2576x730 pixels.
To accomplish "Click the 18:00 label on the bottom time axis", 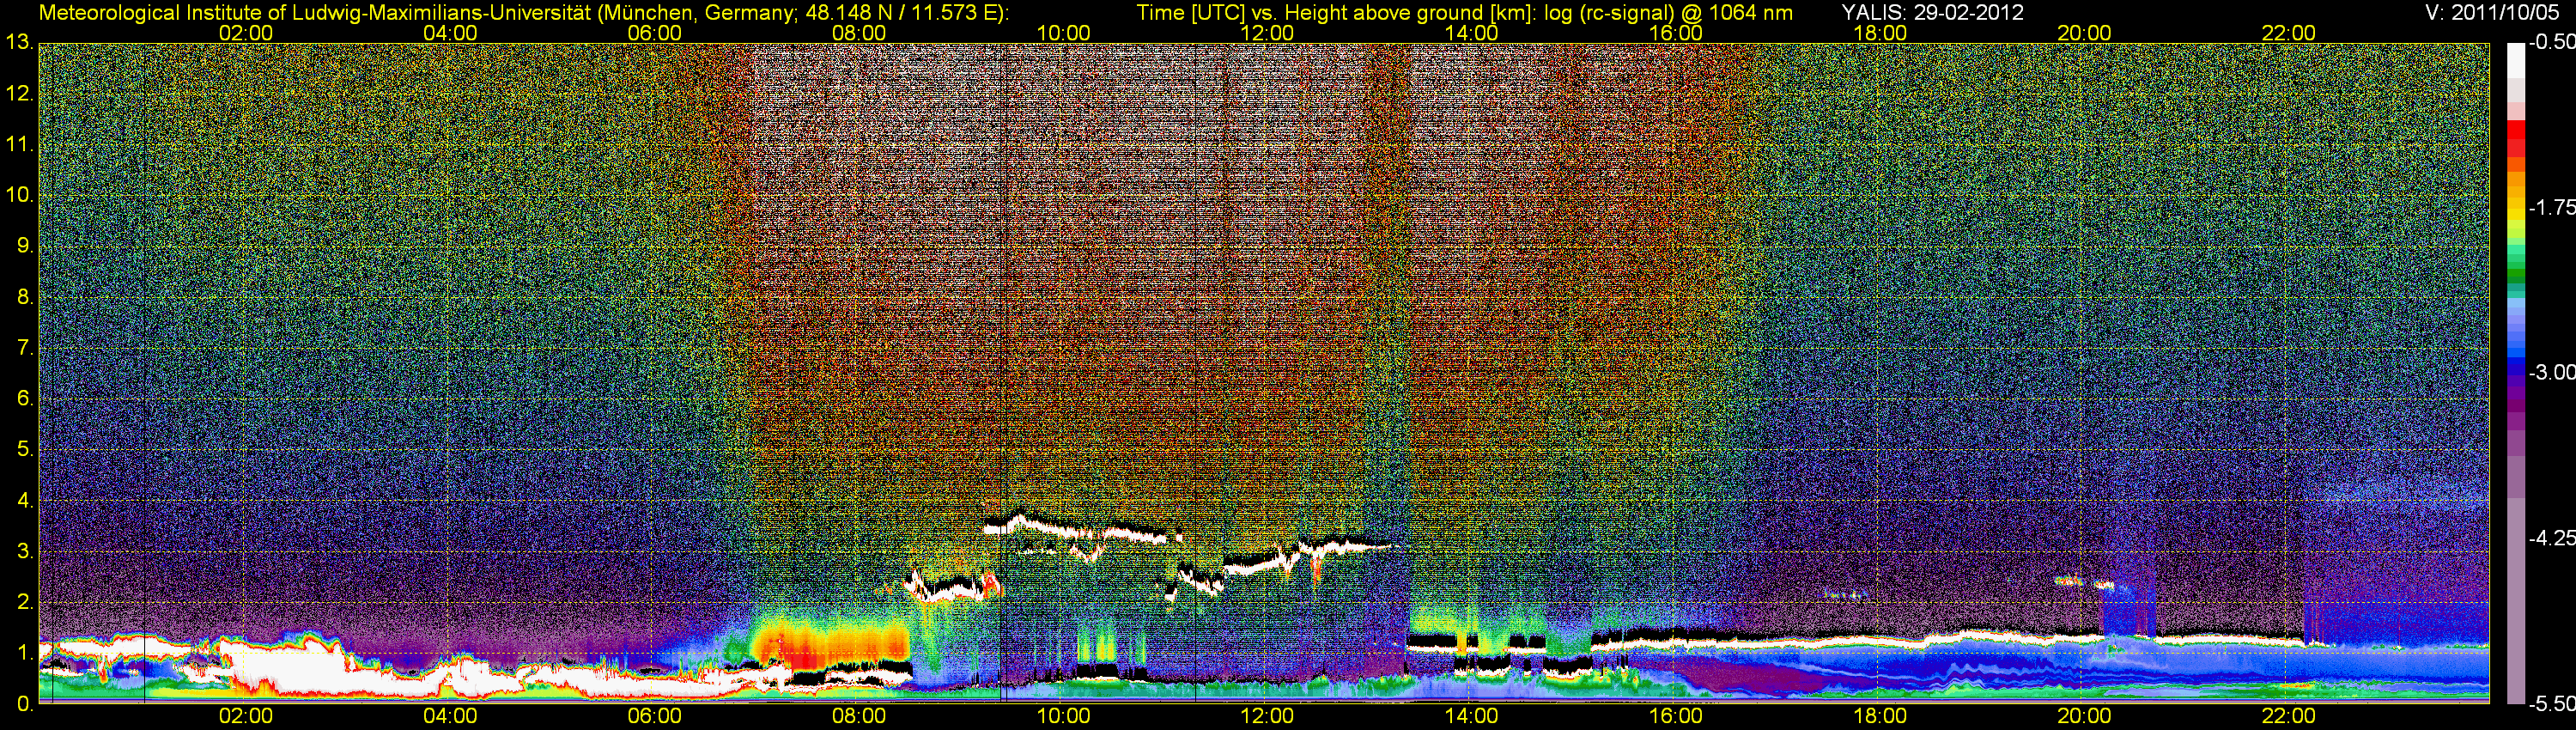I will pyautogui.click(x=1880, y=717).
